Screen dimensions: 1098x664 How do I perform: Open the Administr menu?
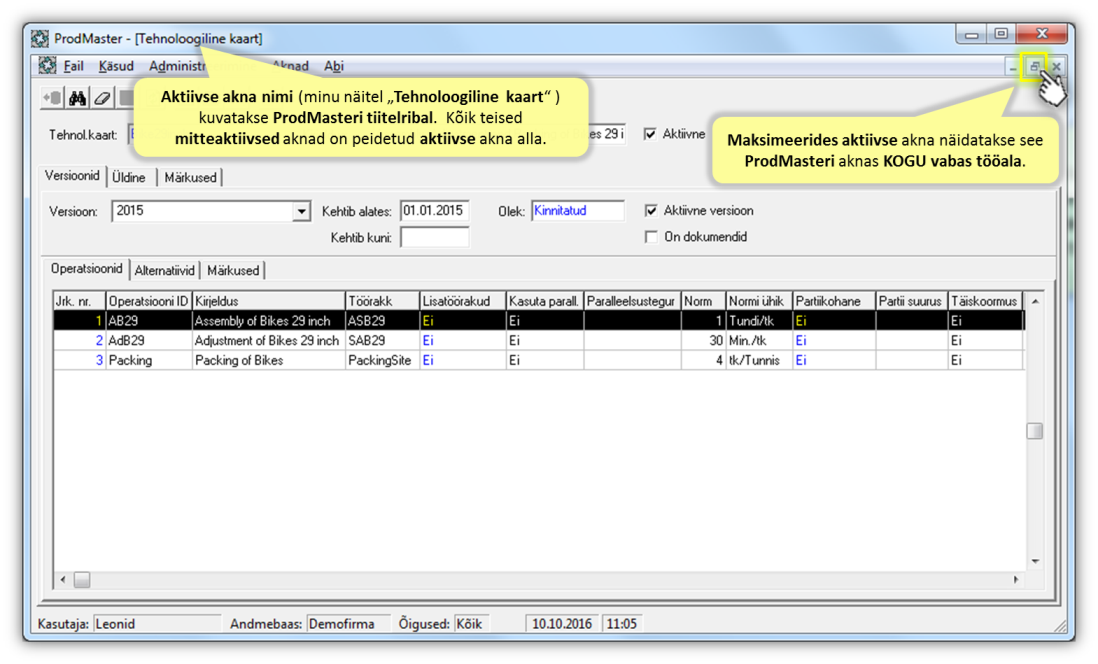pyautogui.click(x=177, y=66)
